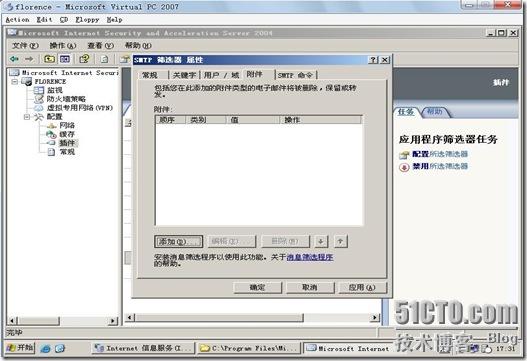Switch to C:\Program Files taskbar button
Screen dimensions: 527x361
(x=249, y=348)
